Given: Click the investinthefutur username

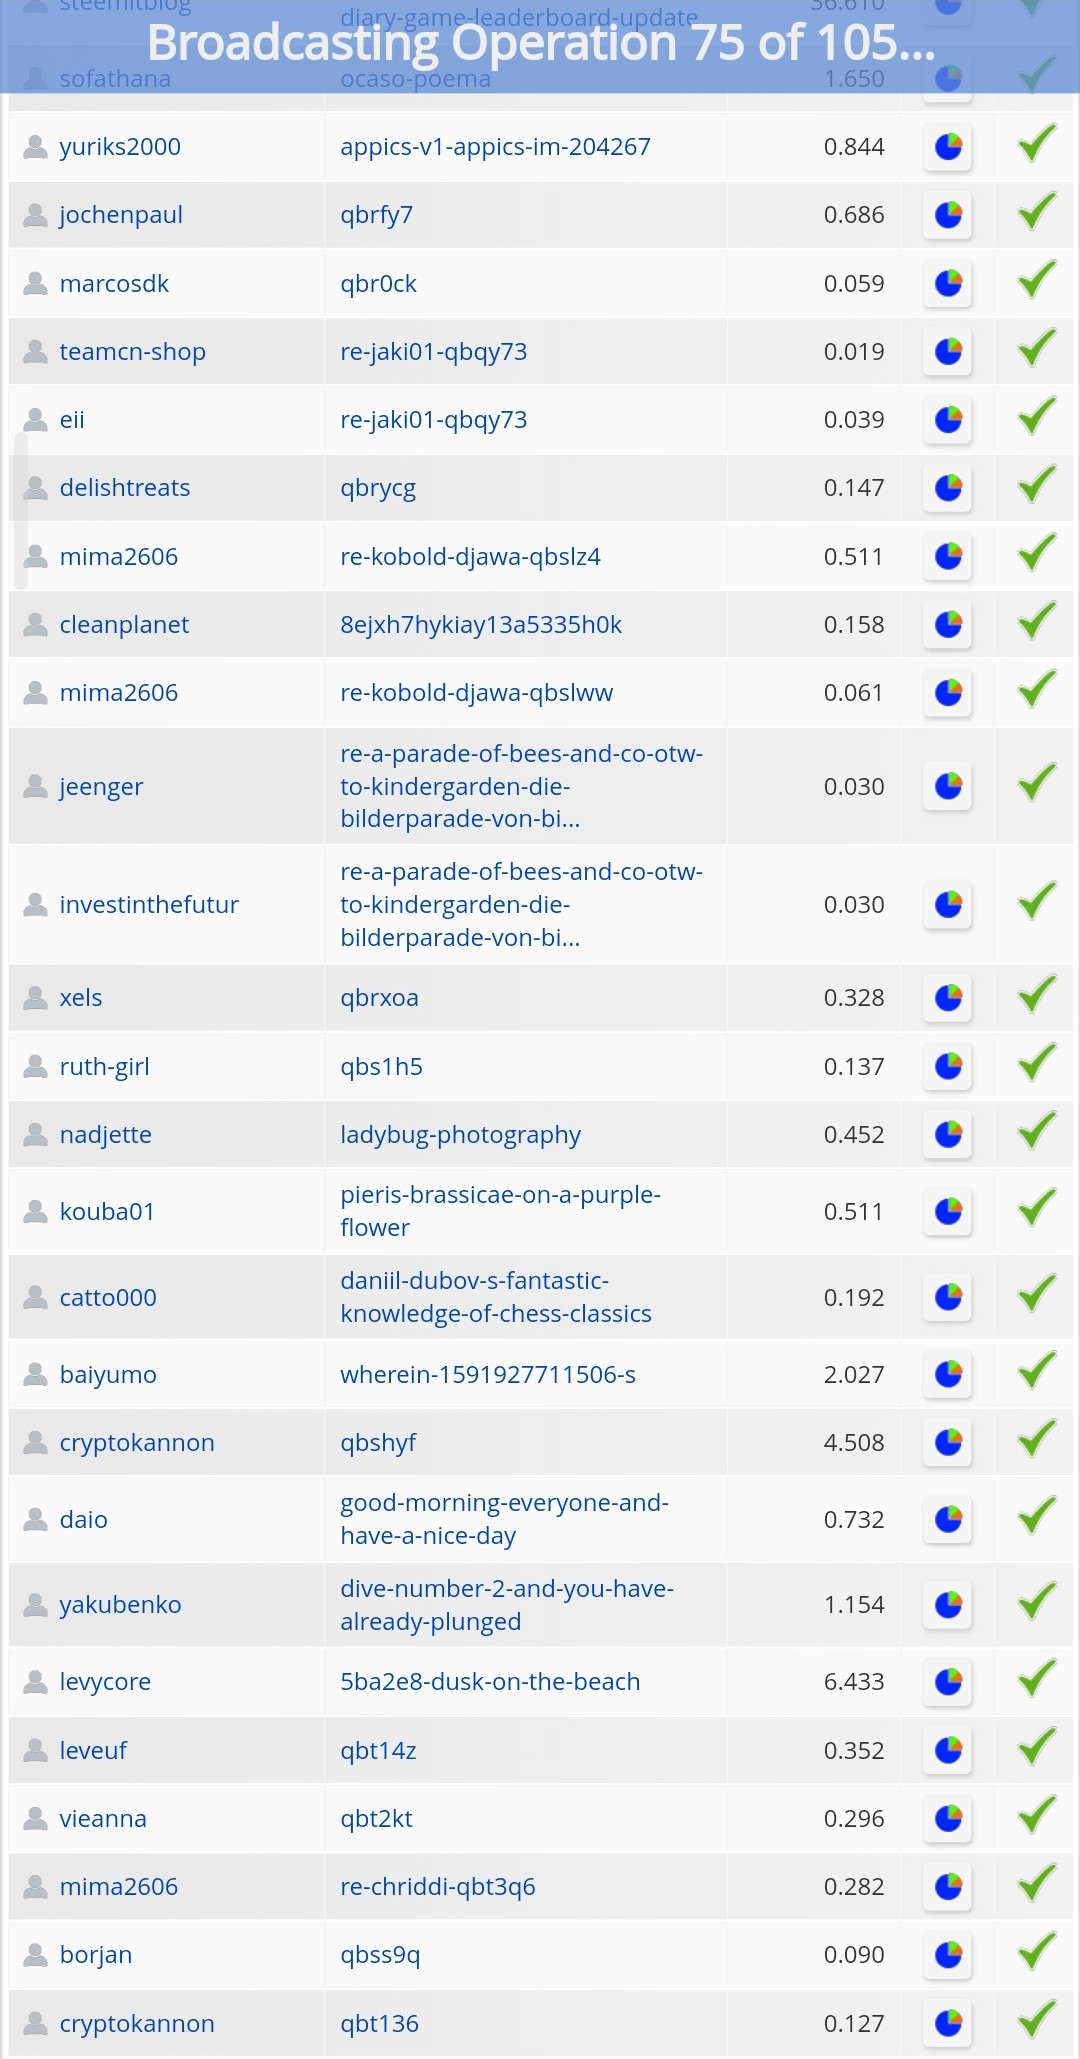Looking at the screenshot, I should (x=149, y=905).
